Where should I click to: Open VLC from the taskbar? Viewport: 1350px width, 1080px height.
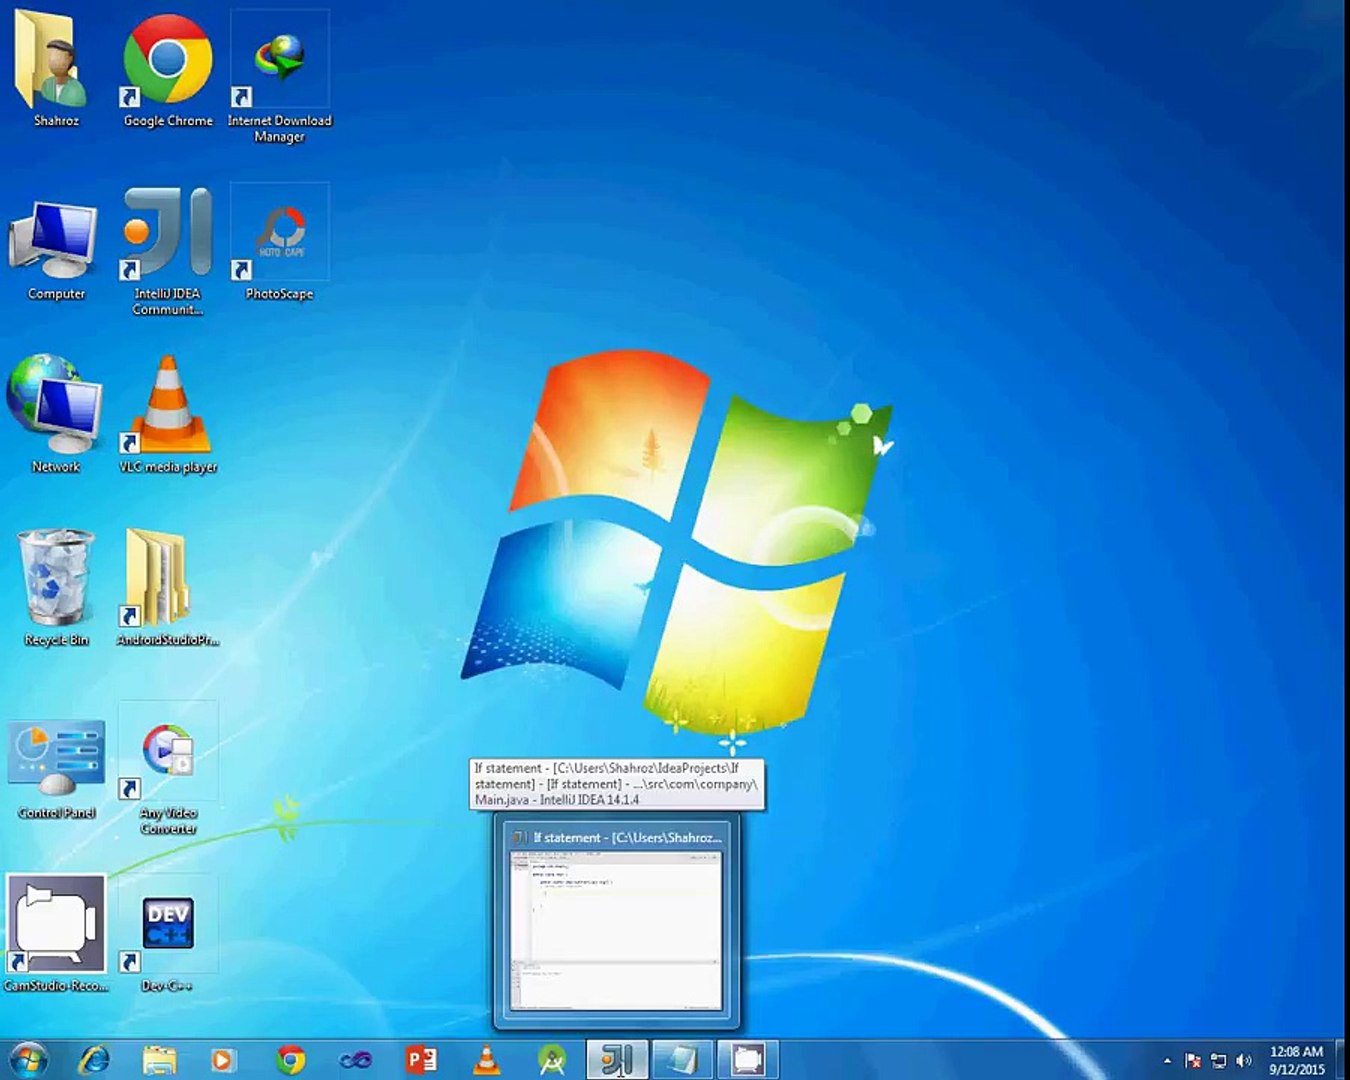click(x=486, y=1059)
